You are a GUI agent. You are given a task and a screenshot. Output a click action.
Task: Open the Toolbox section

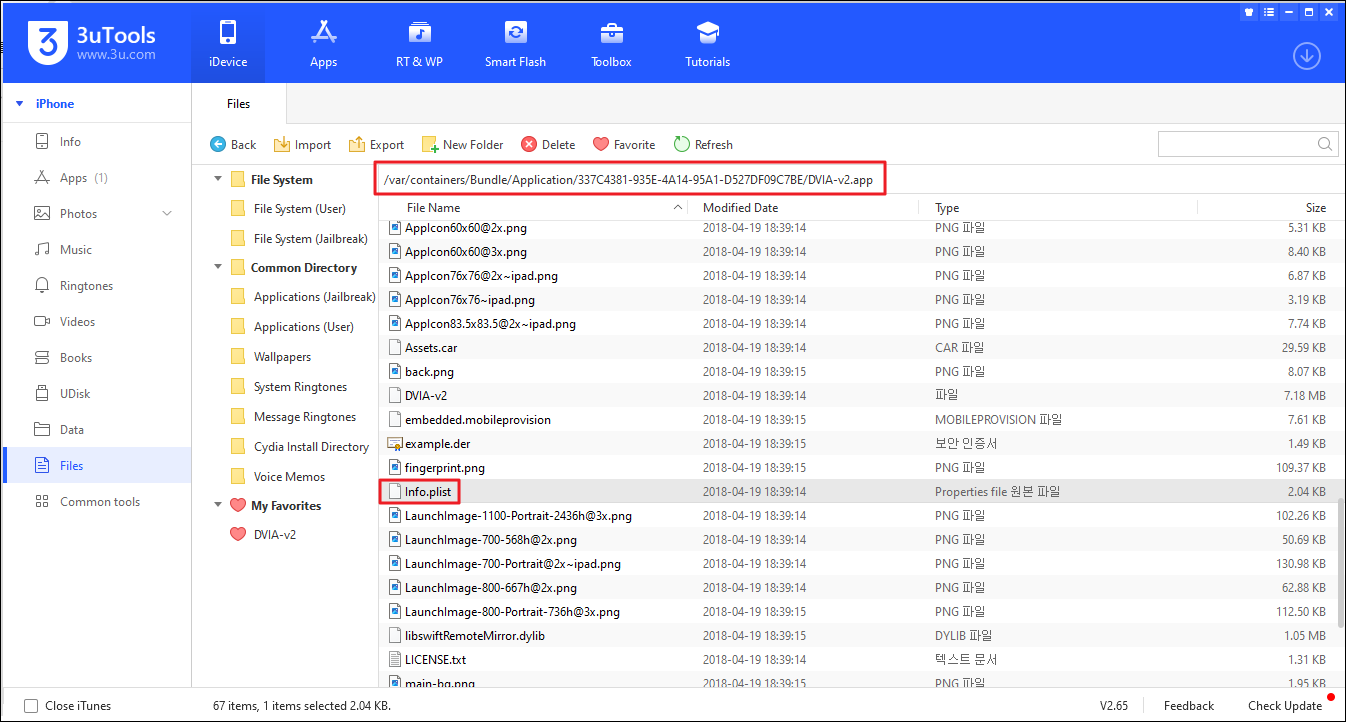[x=611, y=44]
